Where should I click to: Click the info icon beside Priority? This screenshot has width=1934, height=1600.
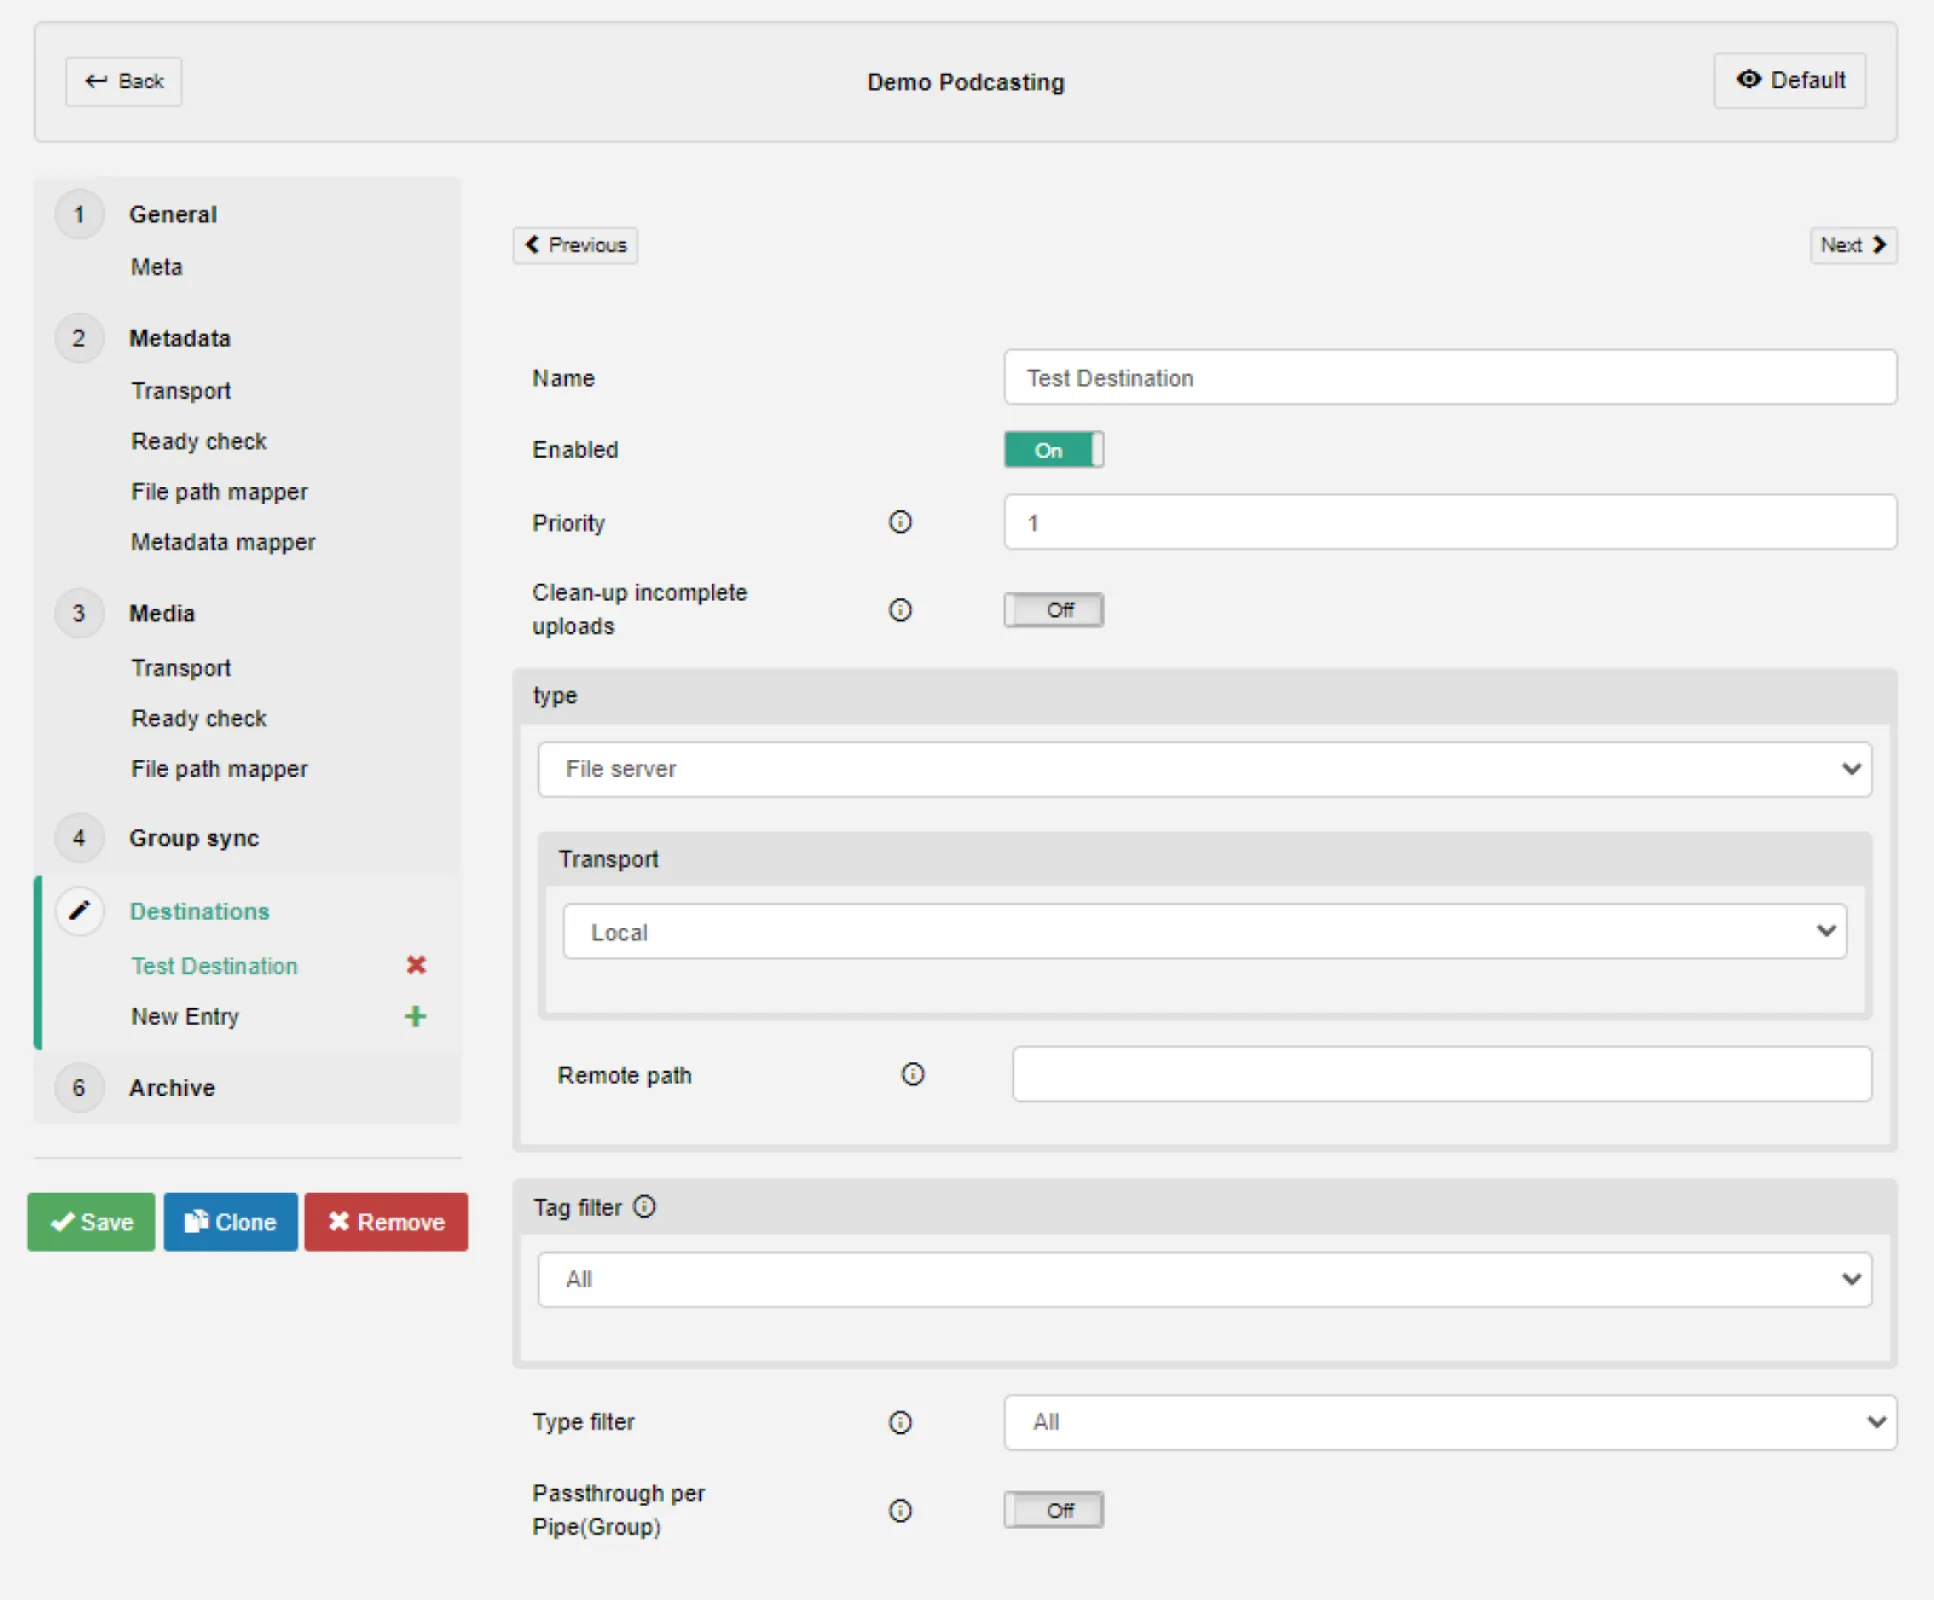click(899, 522)
